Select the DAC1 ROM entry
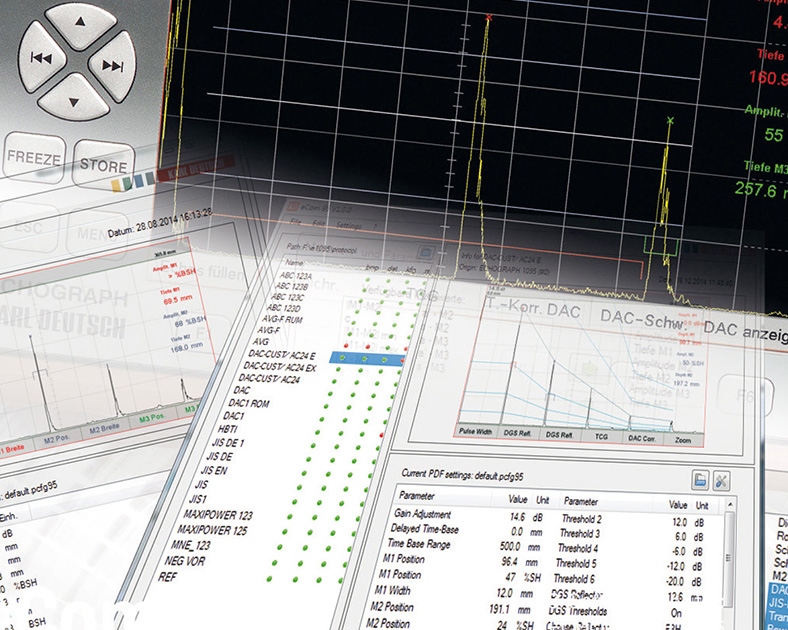The width and height of the screenshot is (788, 630). tap(249, 403)
